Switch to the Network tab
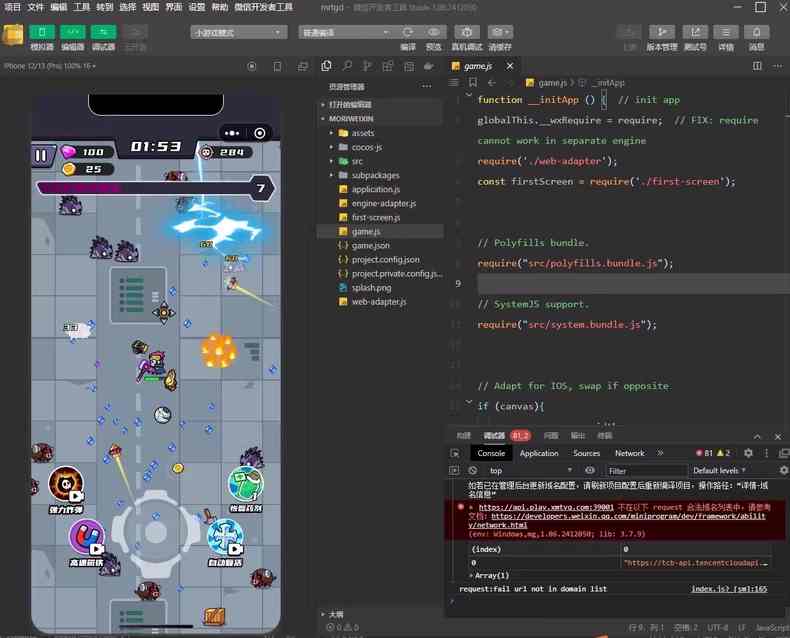Viewport: 790px width, 638px height. pyautogui.click(x=629, y=453)
